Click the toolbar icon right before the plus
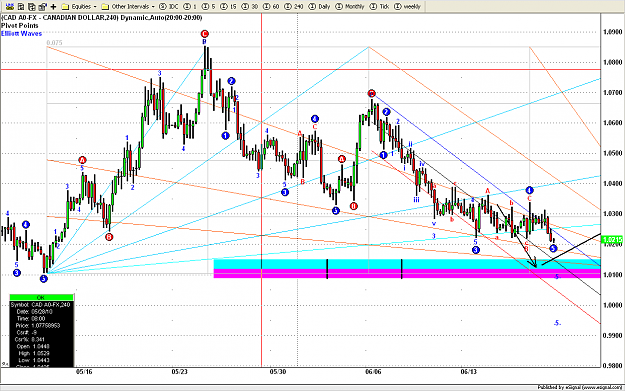 click(x=42, y=6)
